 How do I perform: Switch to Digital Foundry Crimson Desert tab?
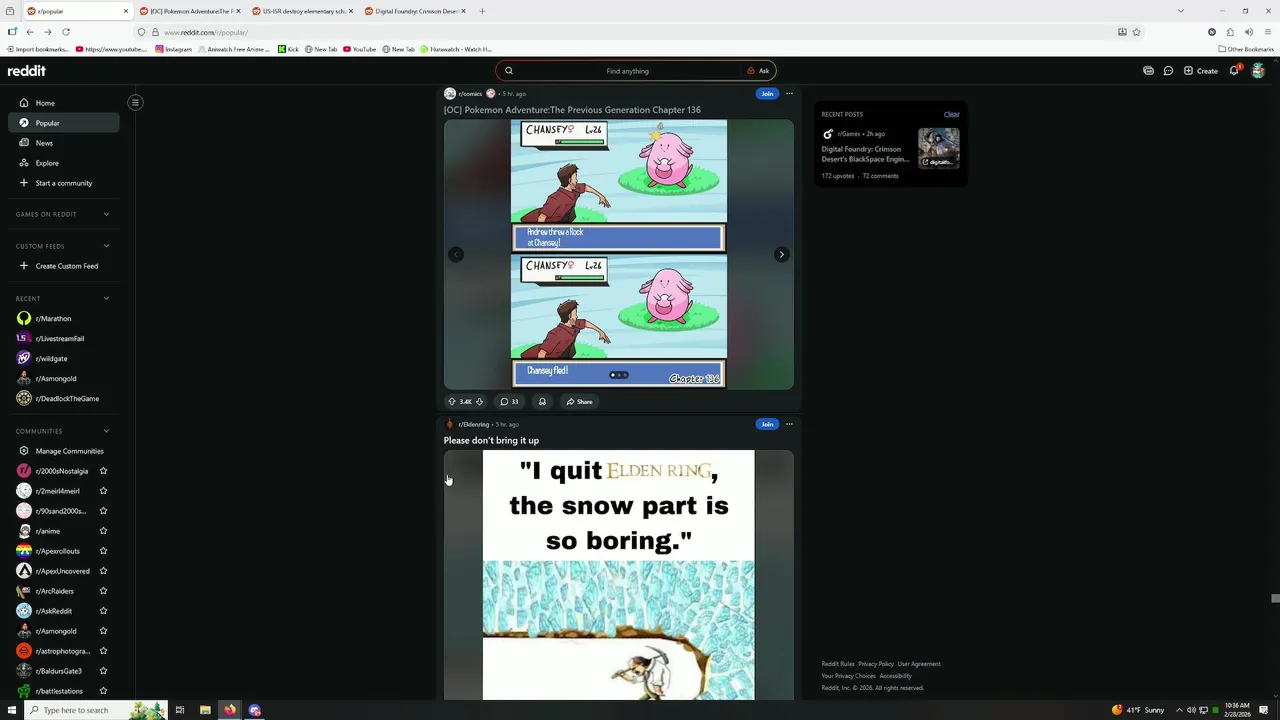(416, 11)
